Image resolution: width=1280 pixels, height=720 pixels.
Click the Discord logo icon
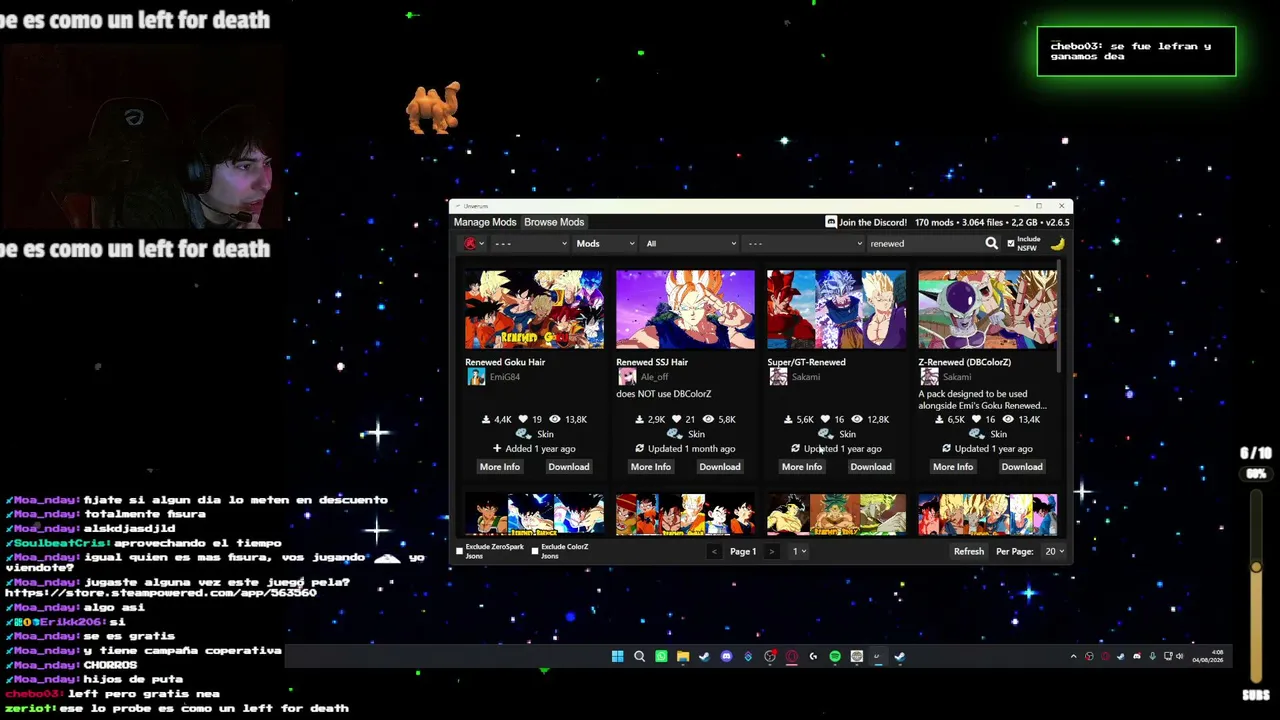click(x=831, y=222)
